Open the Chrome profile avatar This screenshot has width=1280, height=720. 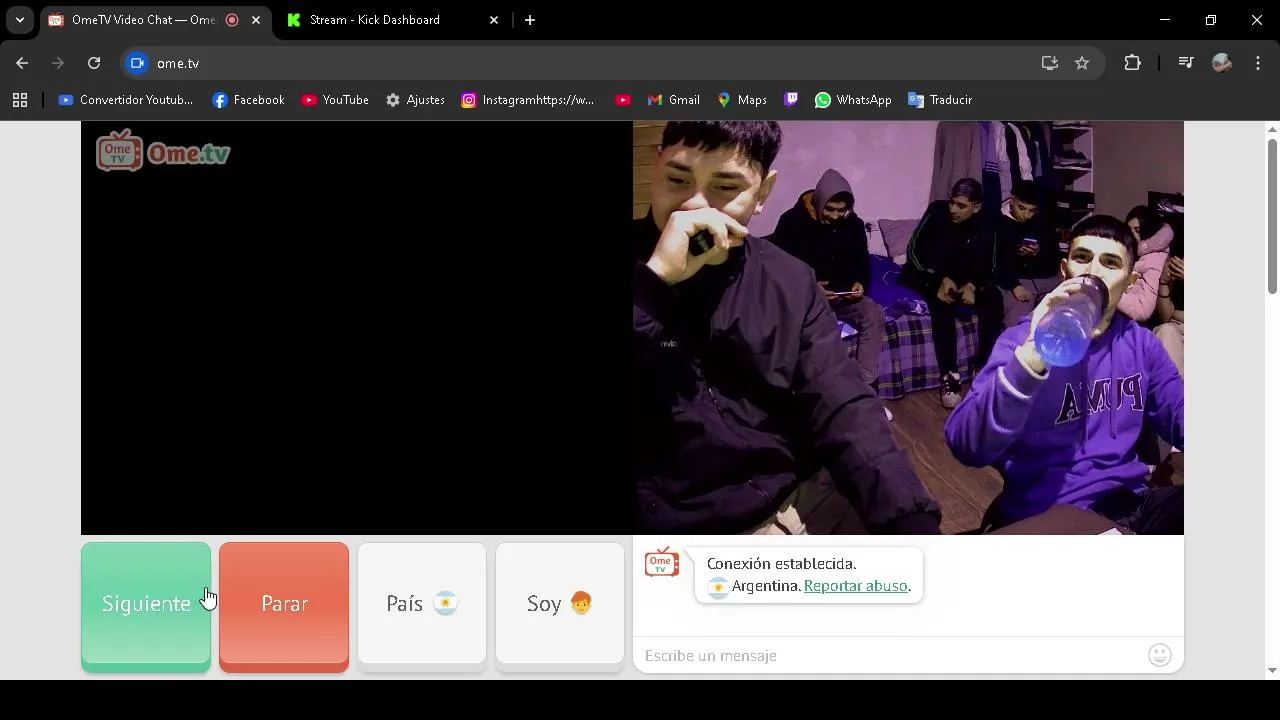click(x=1222, y=63)
